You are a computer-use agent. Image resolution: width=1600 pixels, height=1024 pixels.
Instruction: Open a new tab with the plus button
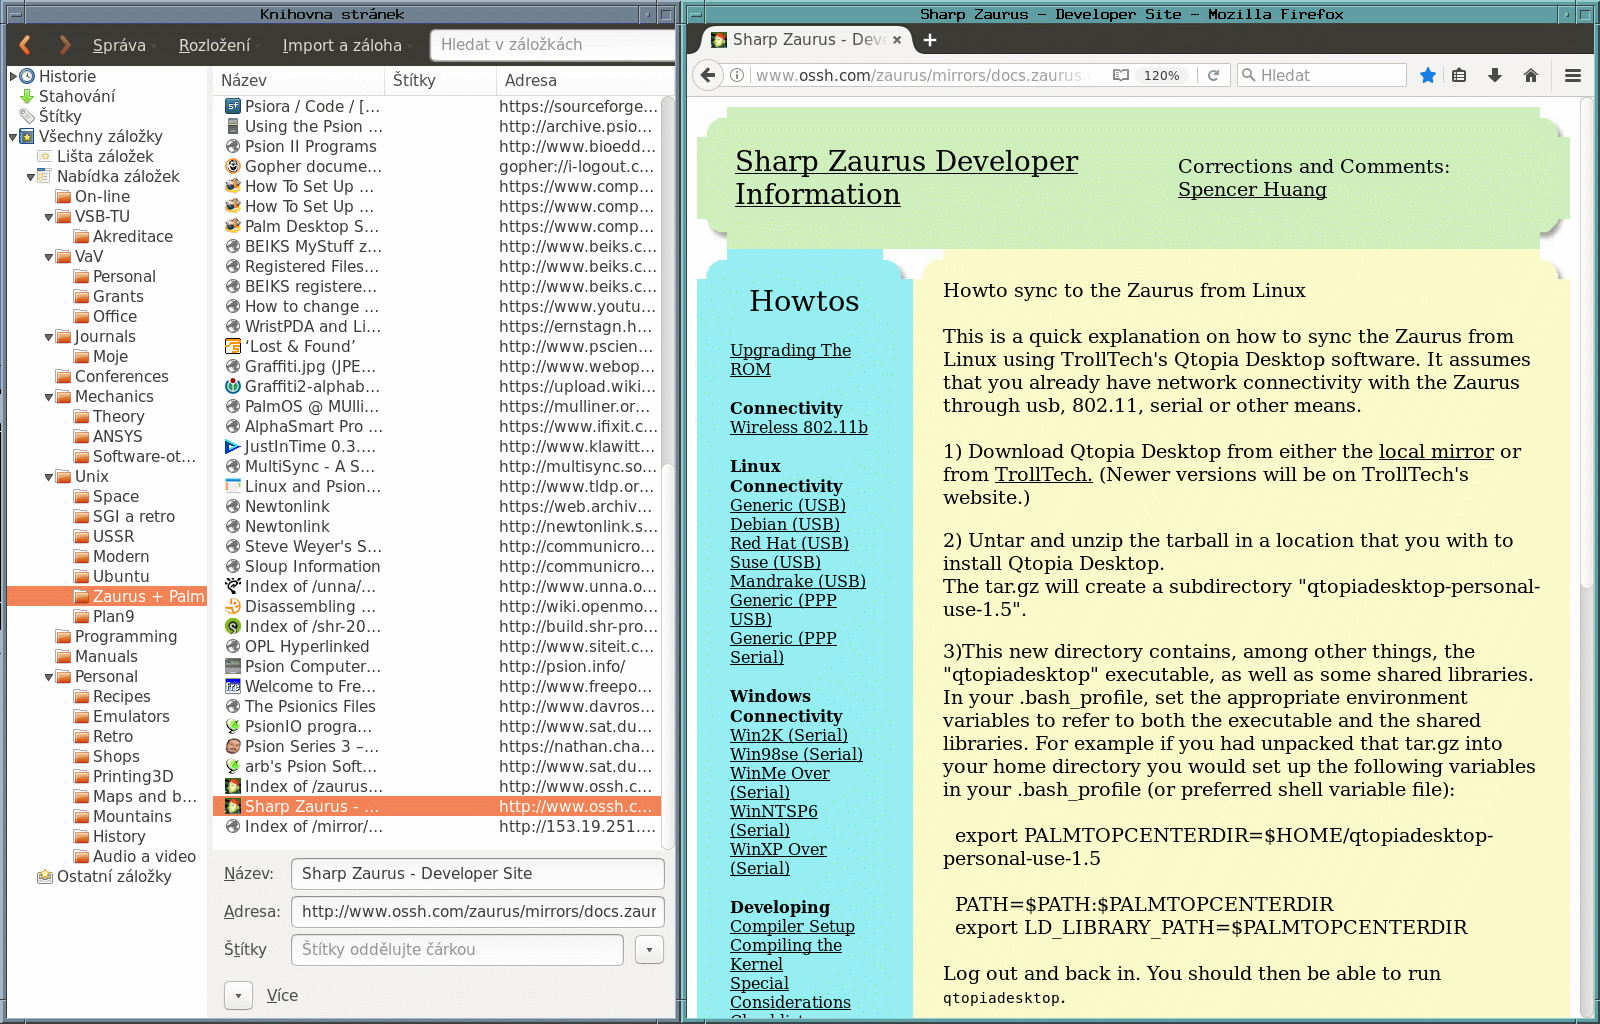point(930,40)
